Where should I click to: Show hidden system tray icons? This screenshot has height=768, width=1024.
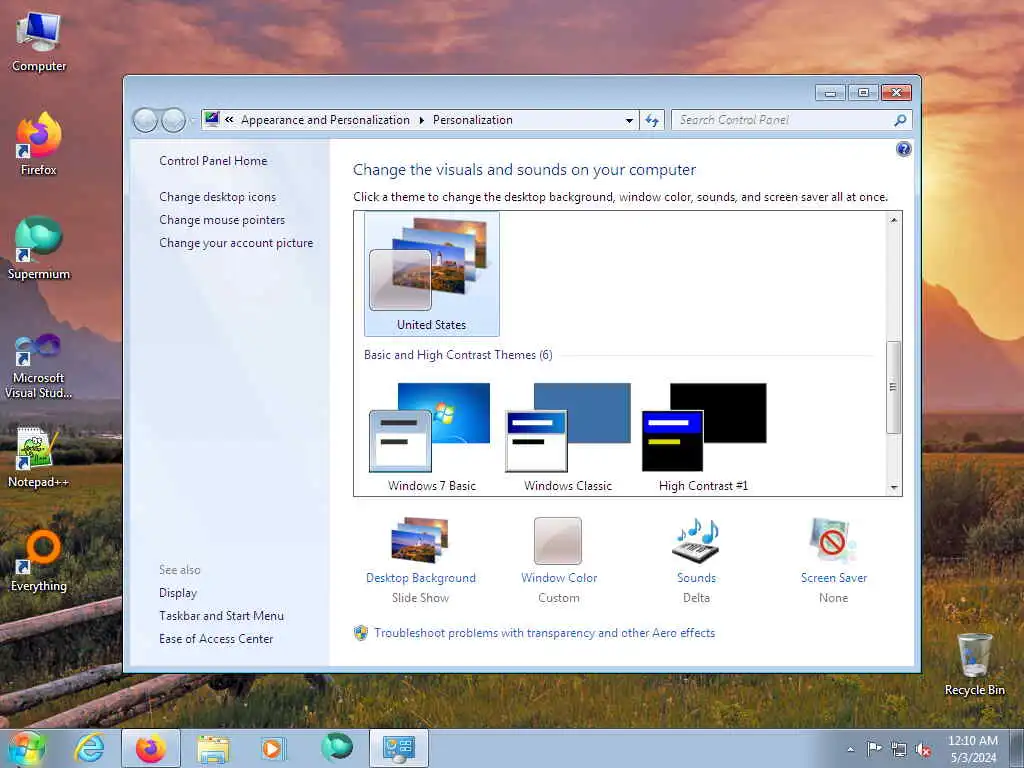(850, 749)
